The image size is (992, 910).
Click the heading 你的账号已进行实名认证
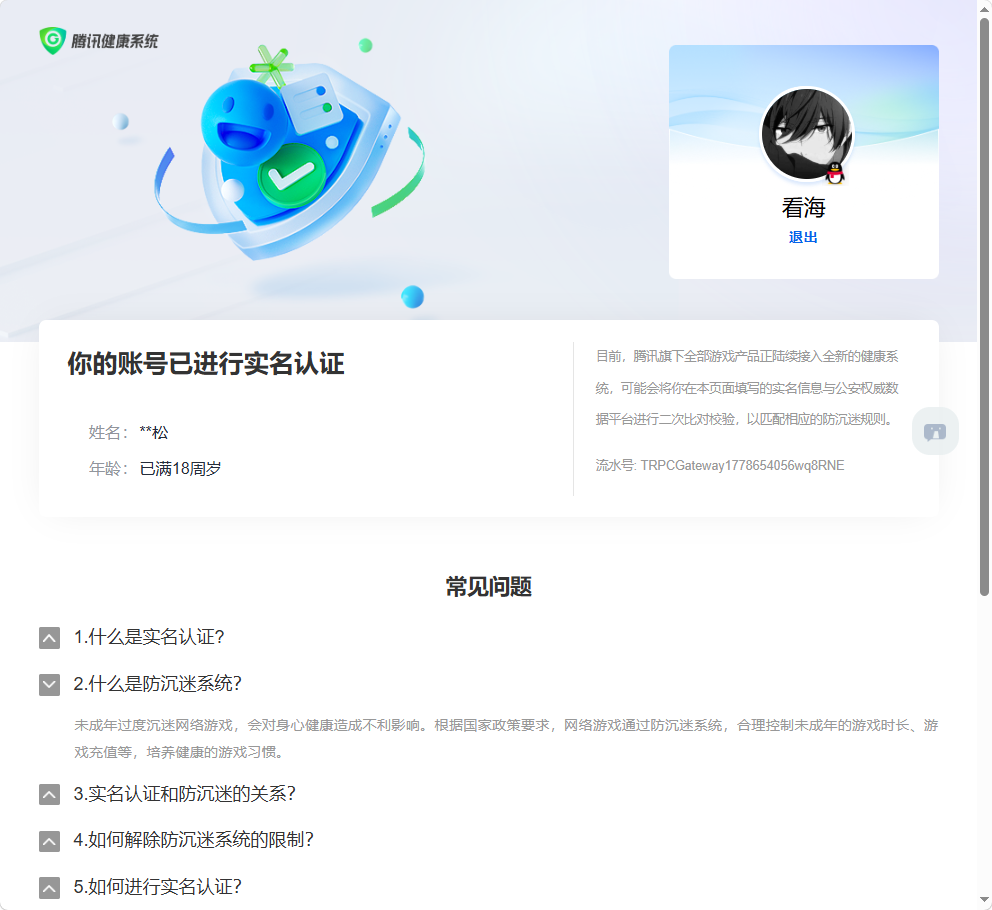[206, 364]
